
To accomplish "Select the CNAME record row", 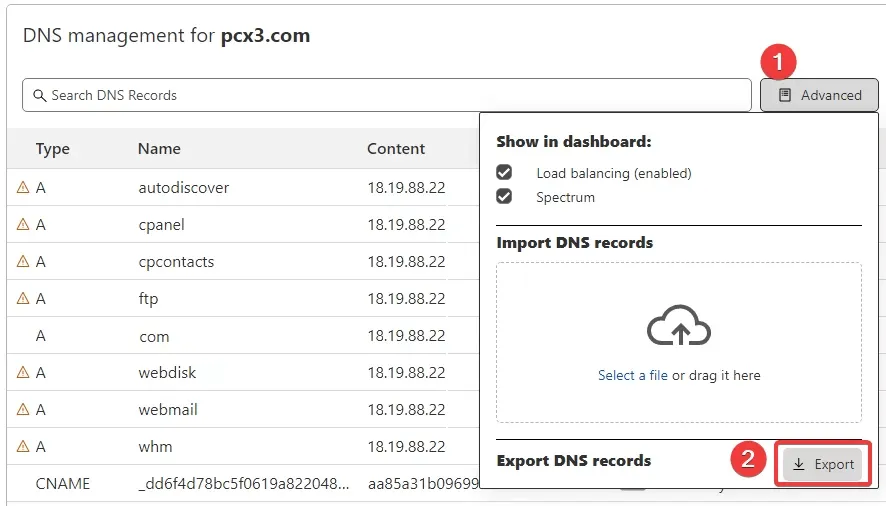I will tap(243, 483).
